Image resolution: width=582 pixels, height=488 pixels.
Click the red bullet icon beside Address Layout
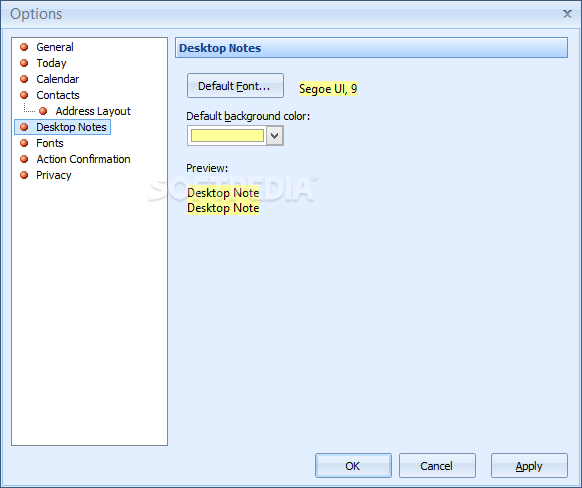pyautogui.click(x=43, y=111)
